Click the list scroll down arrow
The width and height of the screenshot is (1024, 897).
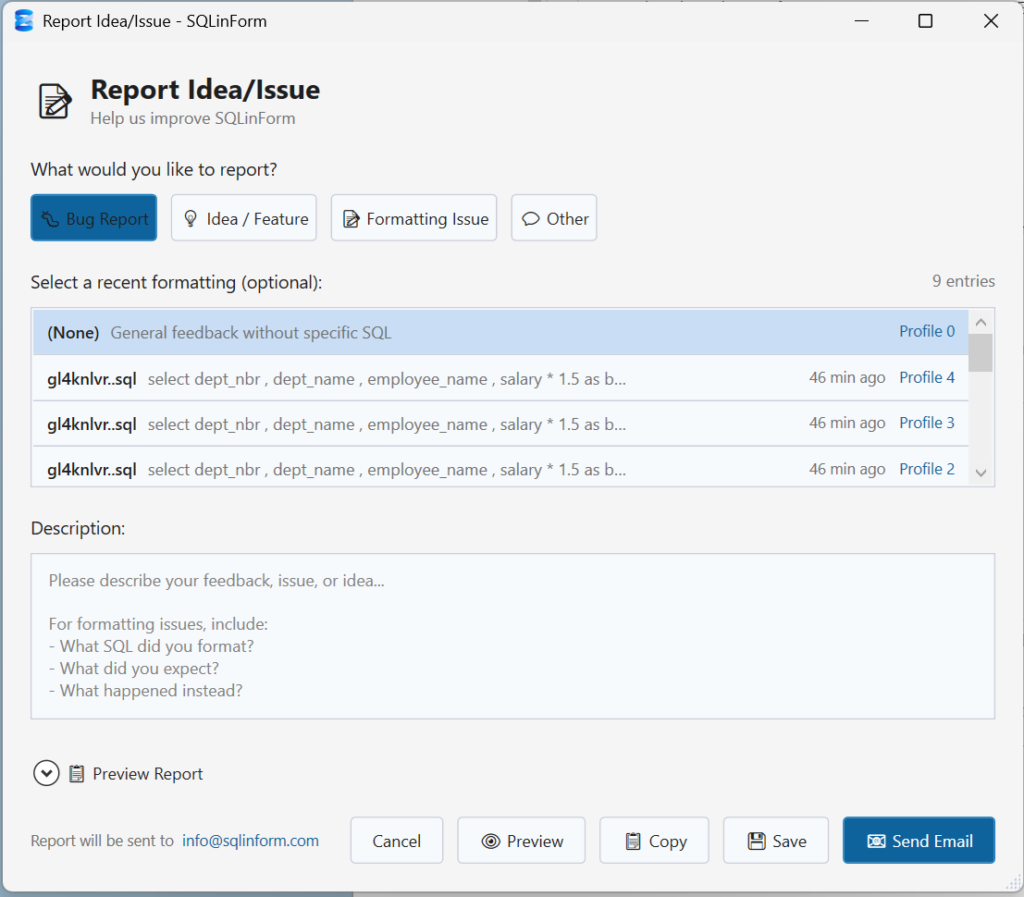(980, 473)
